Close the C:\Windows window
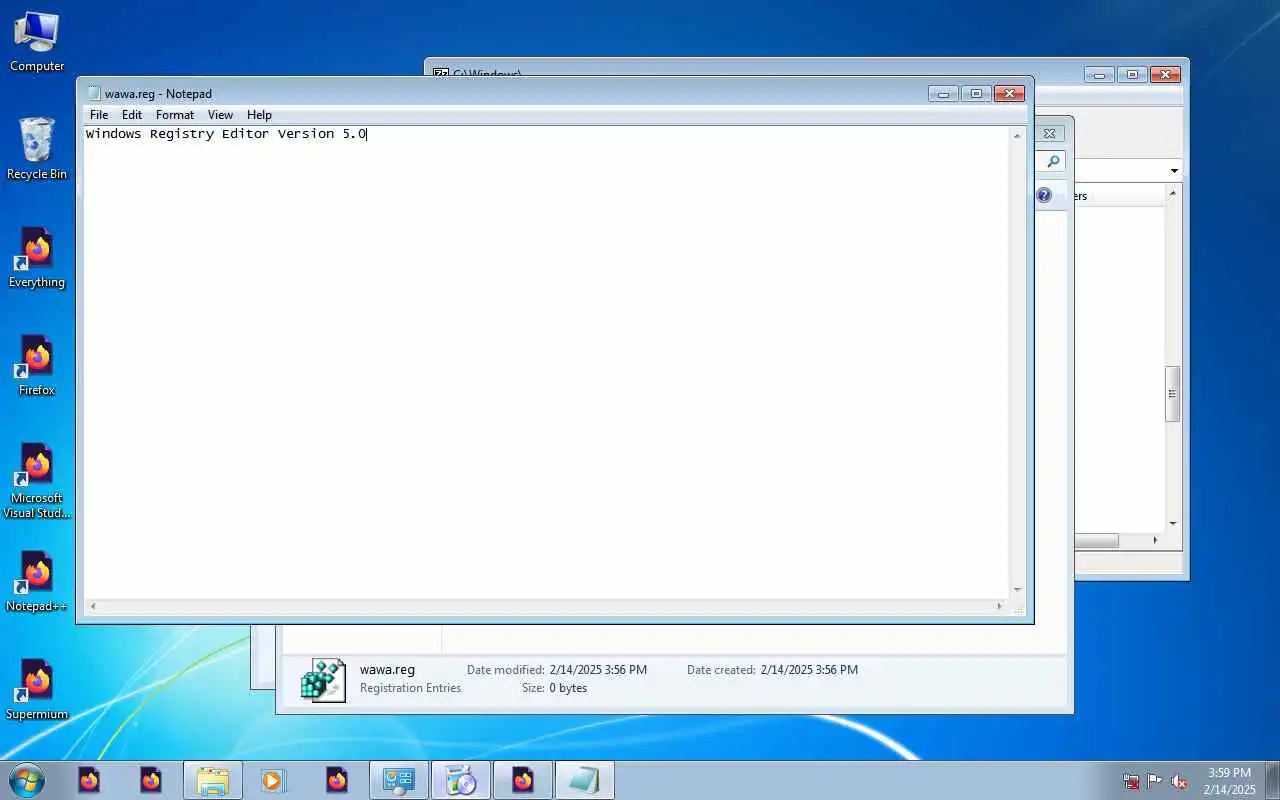 click(1165, 75)
